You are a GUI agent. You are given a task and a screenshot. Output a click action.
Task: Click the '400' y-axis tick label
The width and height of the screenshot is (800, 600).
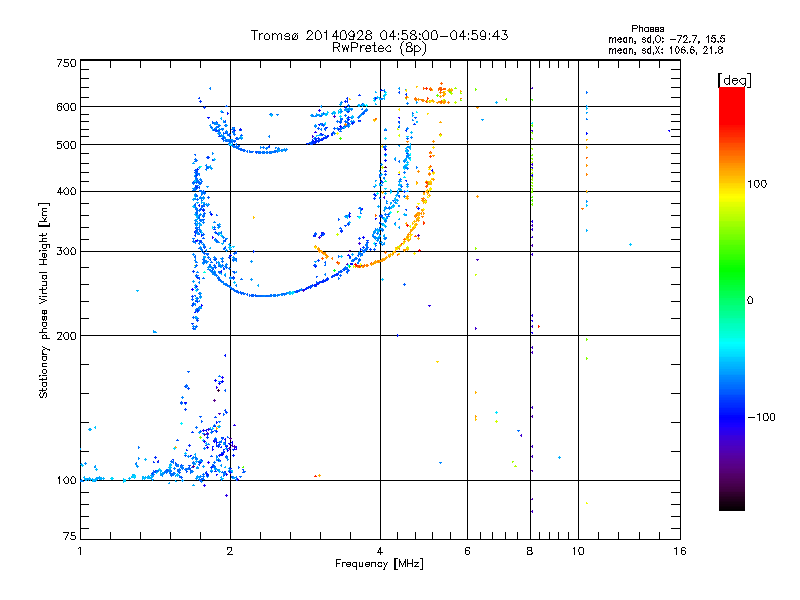point(66,191)
